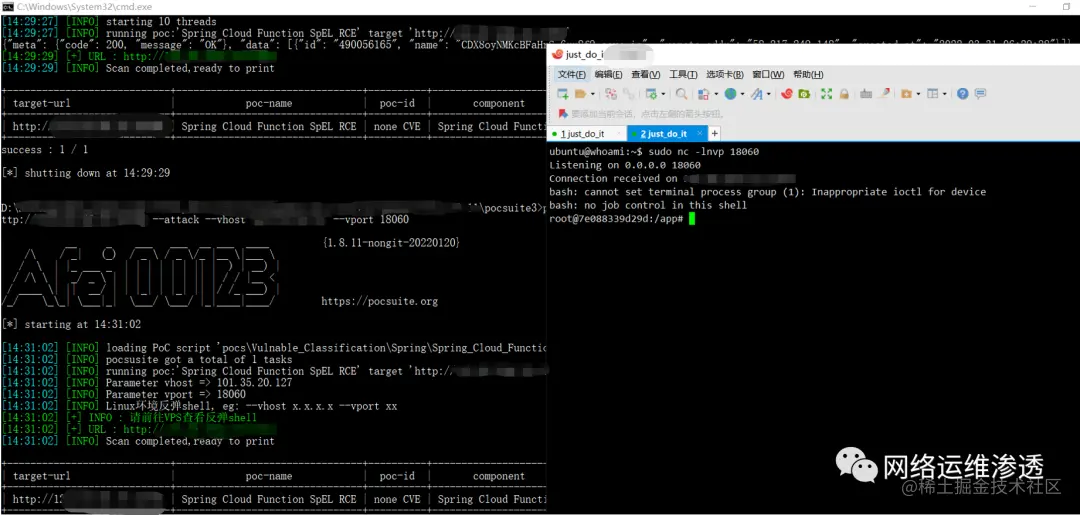Click '[*] starting at 14:31:02' line
Image resolution: width=1080 pixels, height=515 pixels.
click(71, 324)
